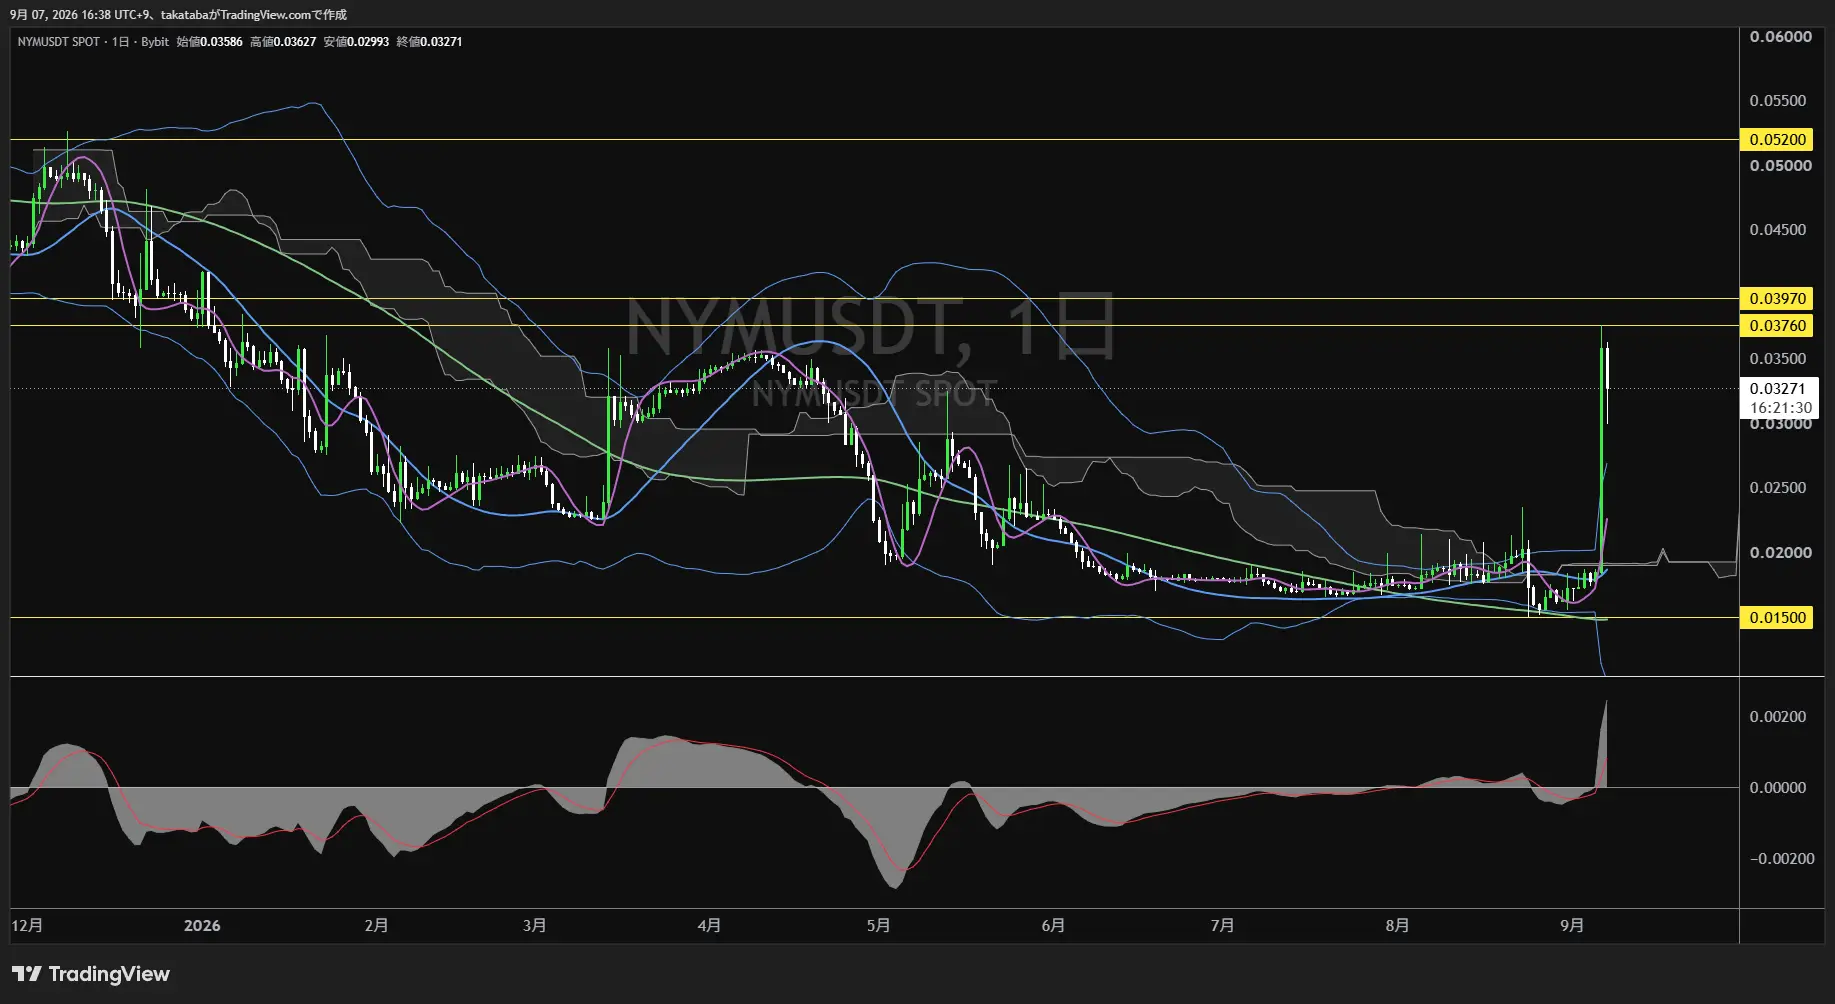
Task: Click the 2026 time axis label
Action: [202, 926]
